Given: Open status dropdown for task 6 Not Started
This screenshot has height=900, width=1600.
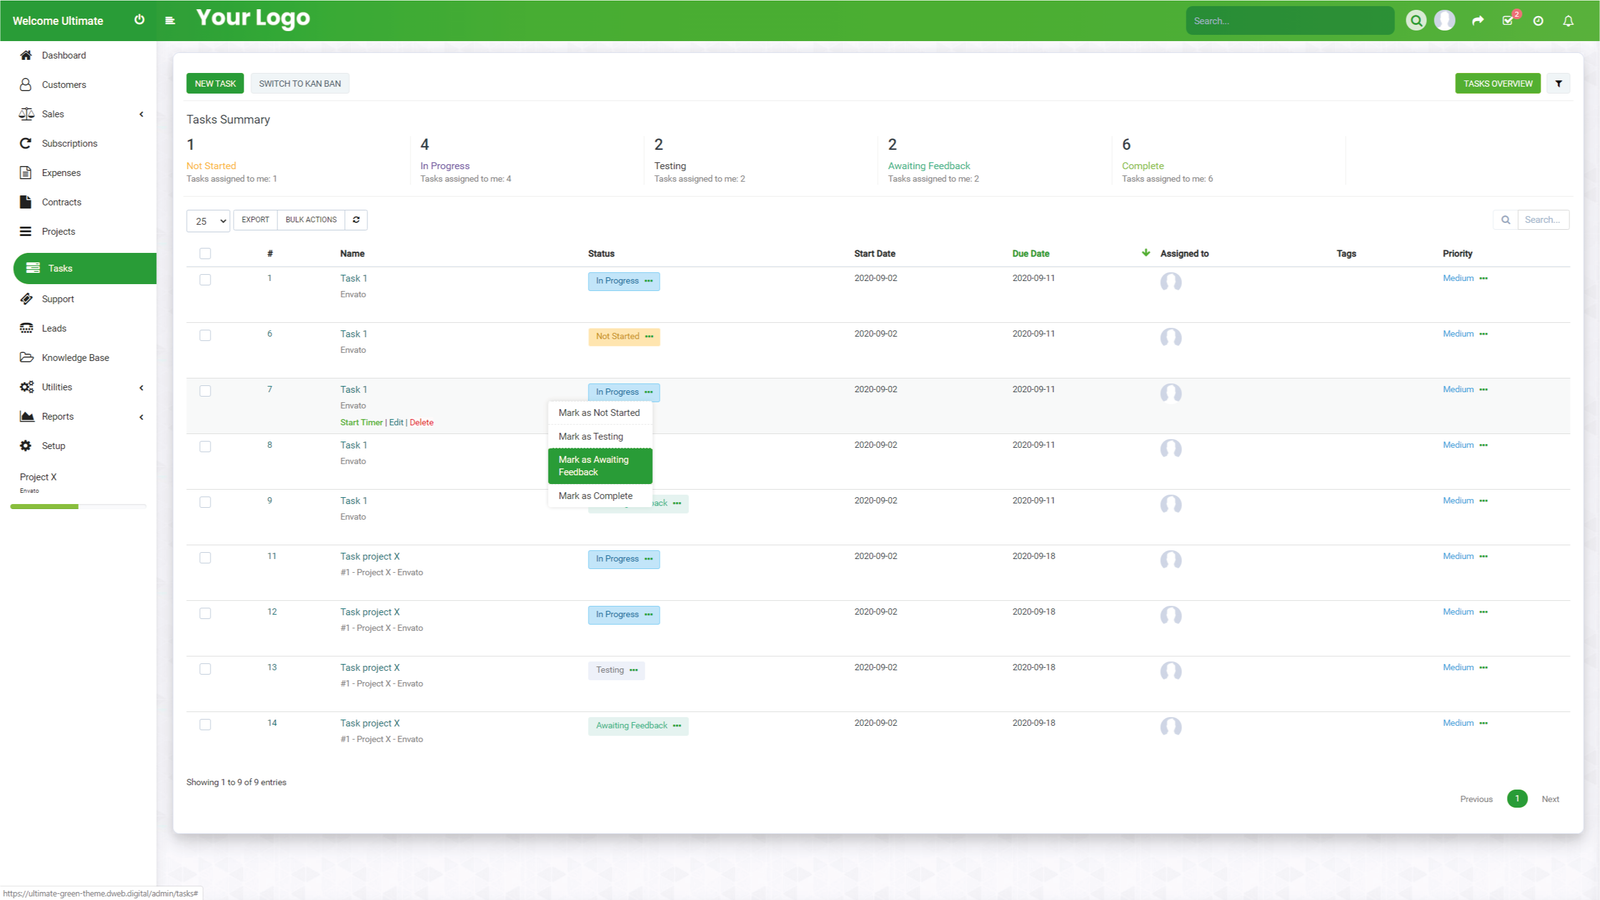Looking at the screenshot, I should [649, 337].
